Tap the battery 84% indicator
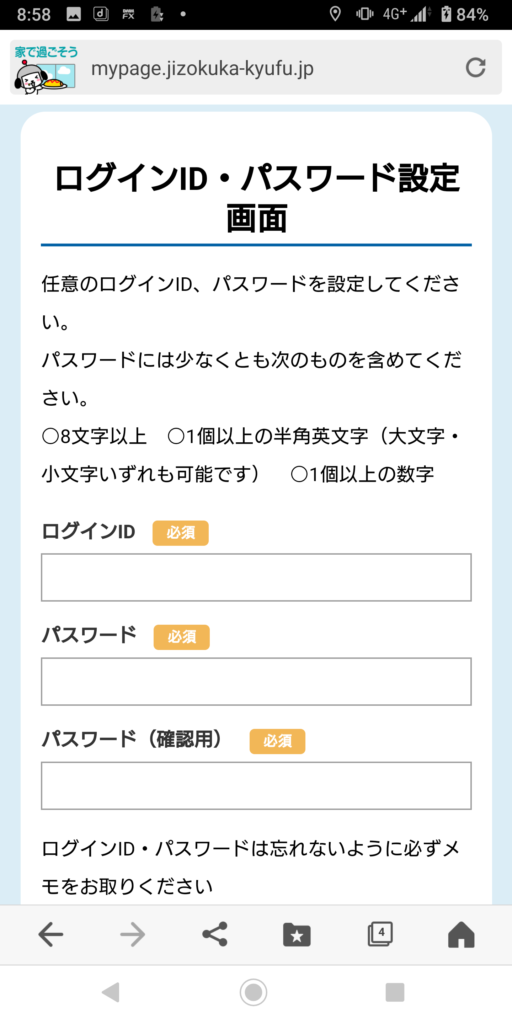The width and height of the screenshot is (512, 1024). point(464,14)
